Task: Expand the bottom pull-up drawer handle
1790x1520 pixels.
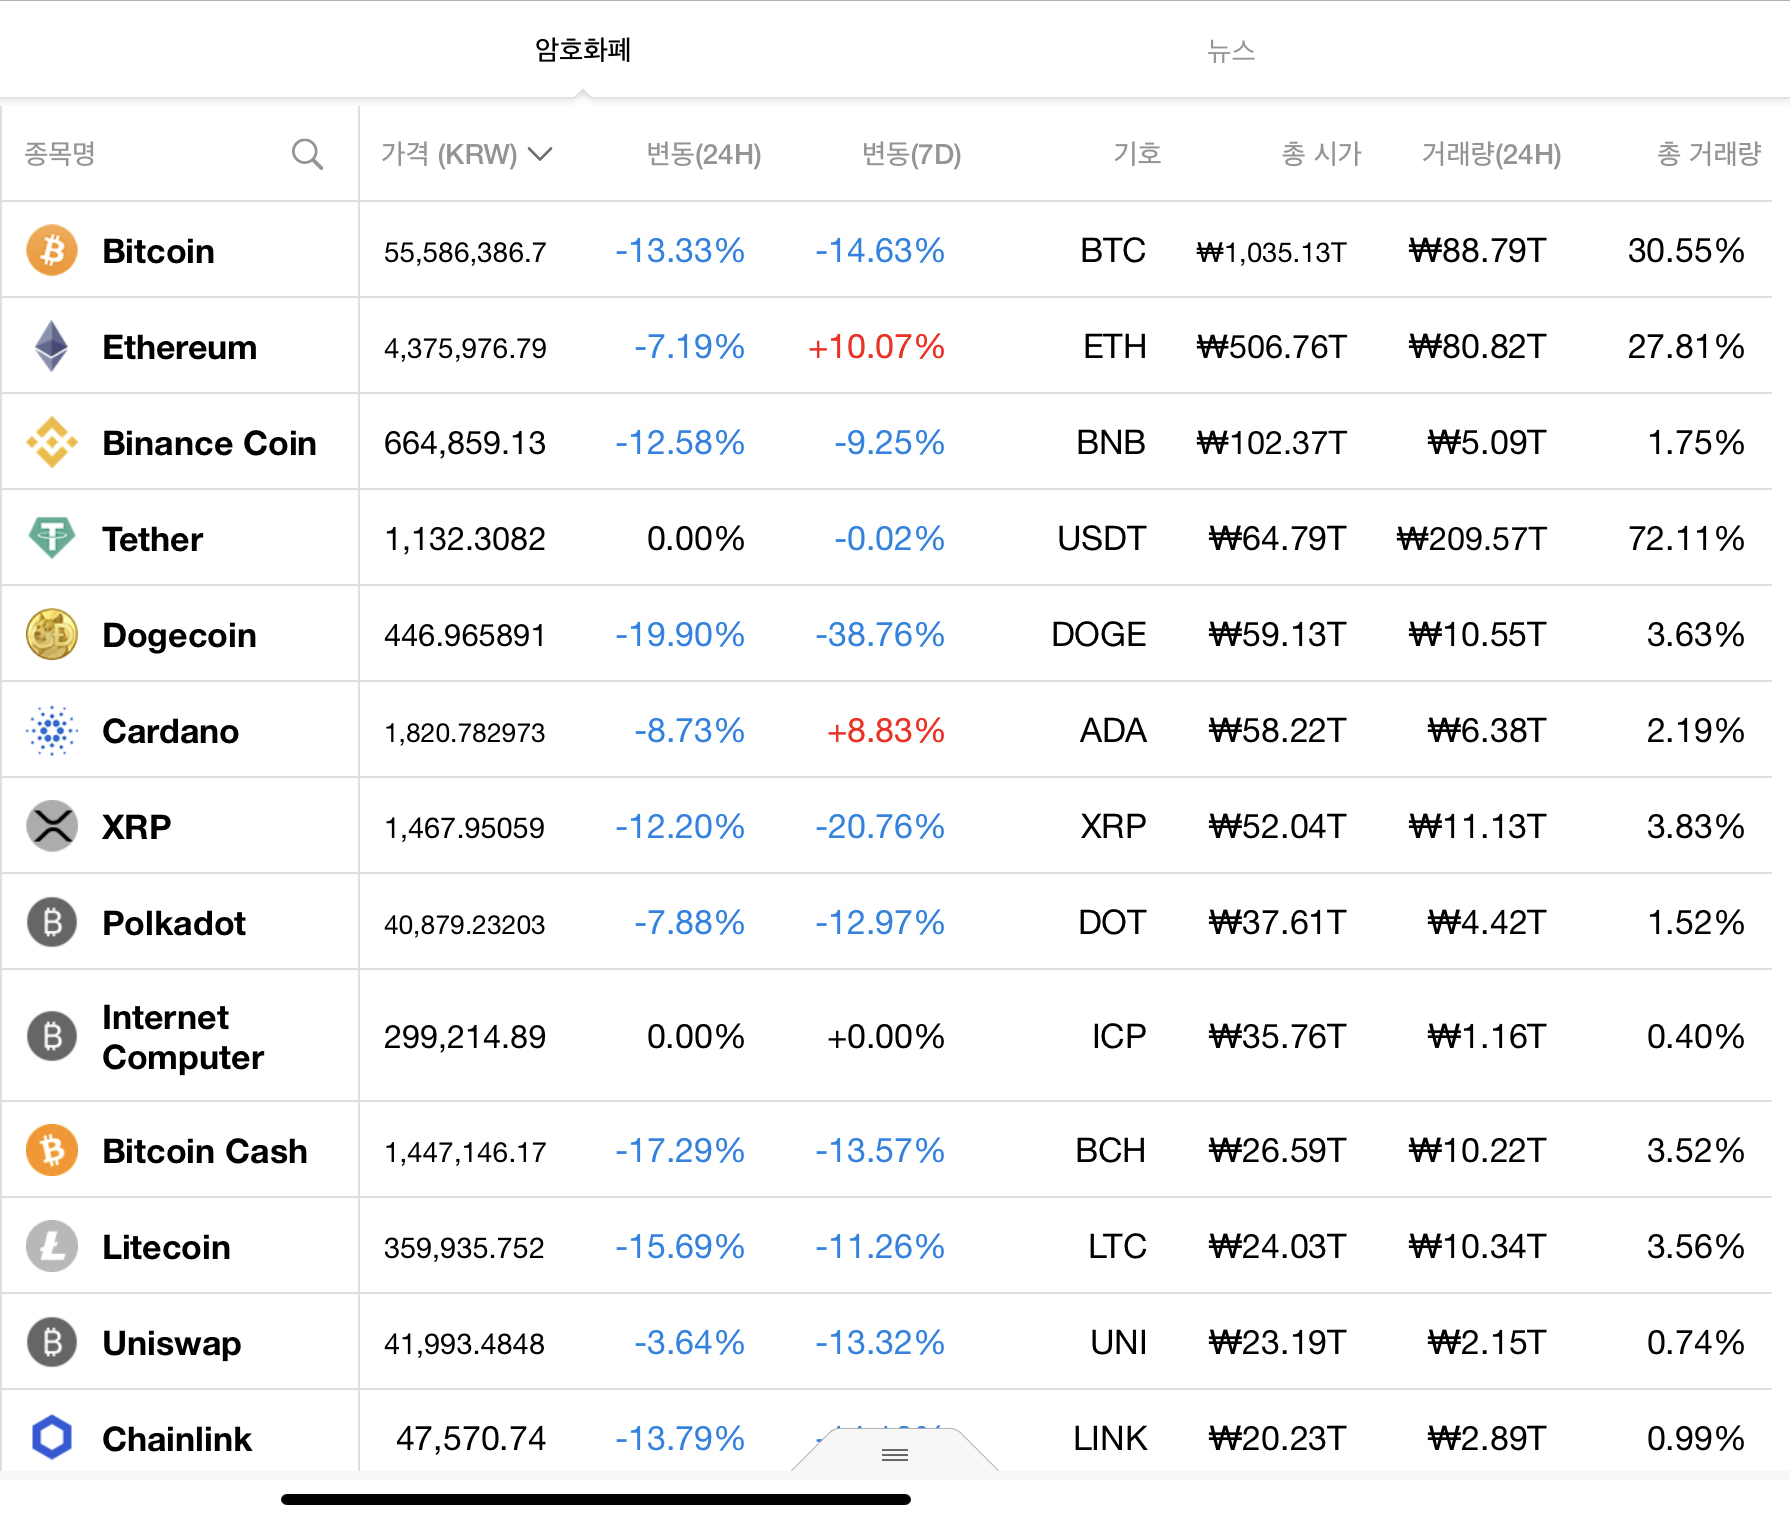Action: pyautogui.click(x=895, y=1454)
